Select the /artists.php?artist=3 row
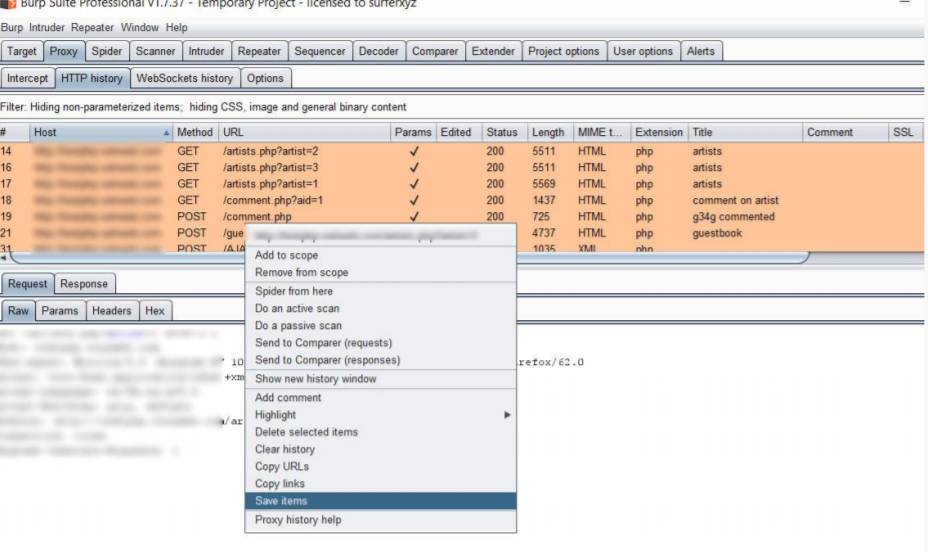 462,168
